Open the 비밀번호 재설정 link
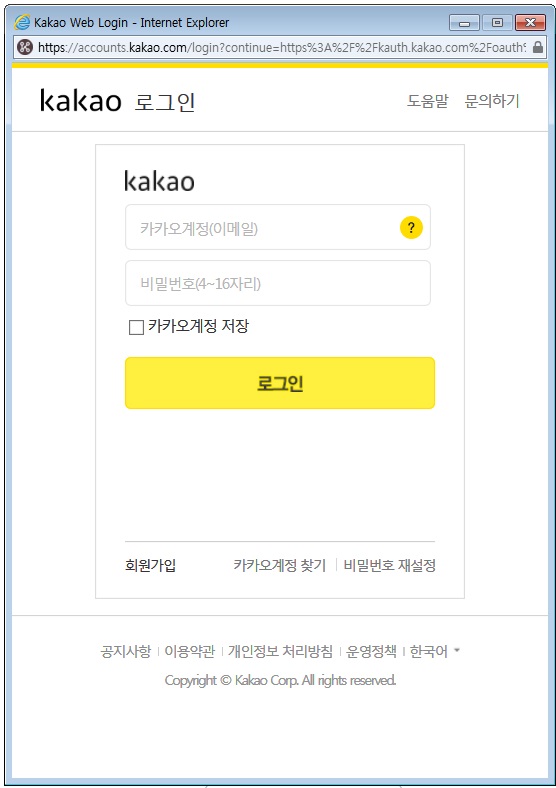The height and width of the screenshot is (788, 556). (x=389, y=565)
